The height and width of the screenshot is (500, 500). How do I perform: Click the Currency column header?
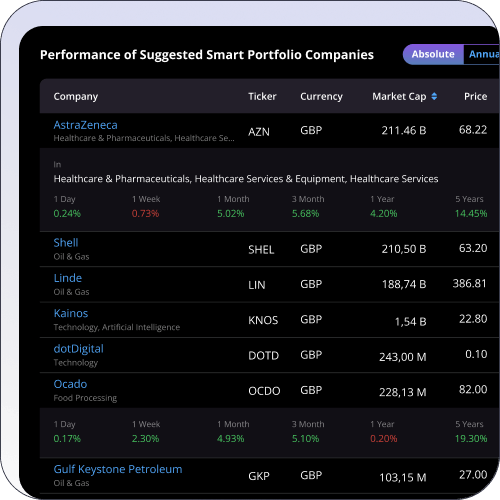[x=321, y=97]
